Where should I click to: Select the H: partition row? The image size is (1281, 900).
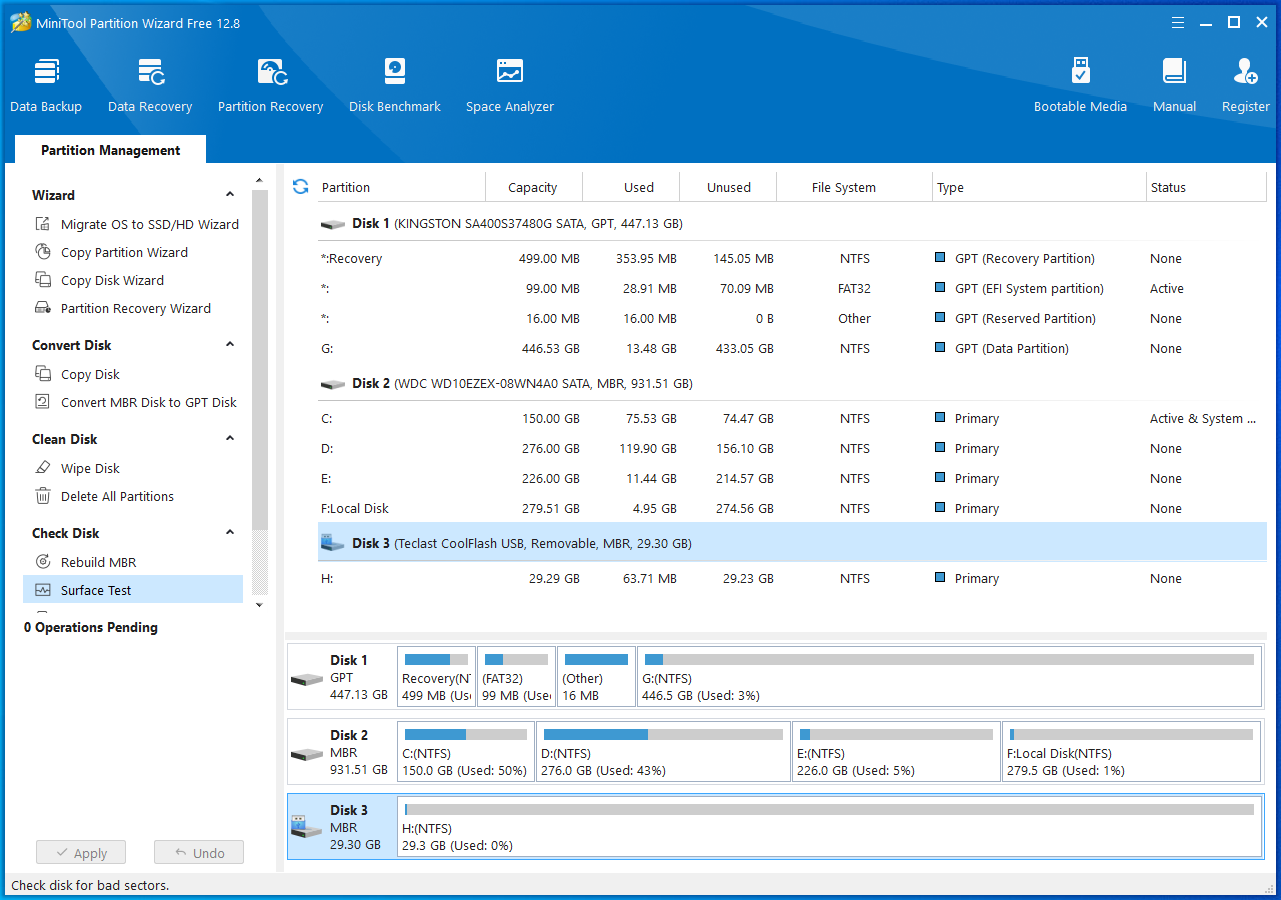tap(792, 578)
